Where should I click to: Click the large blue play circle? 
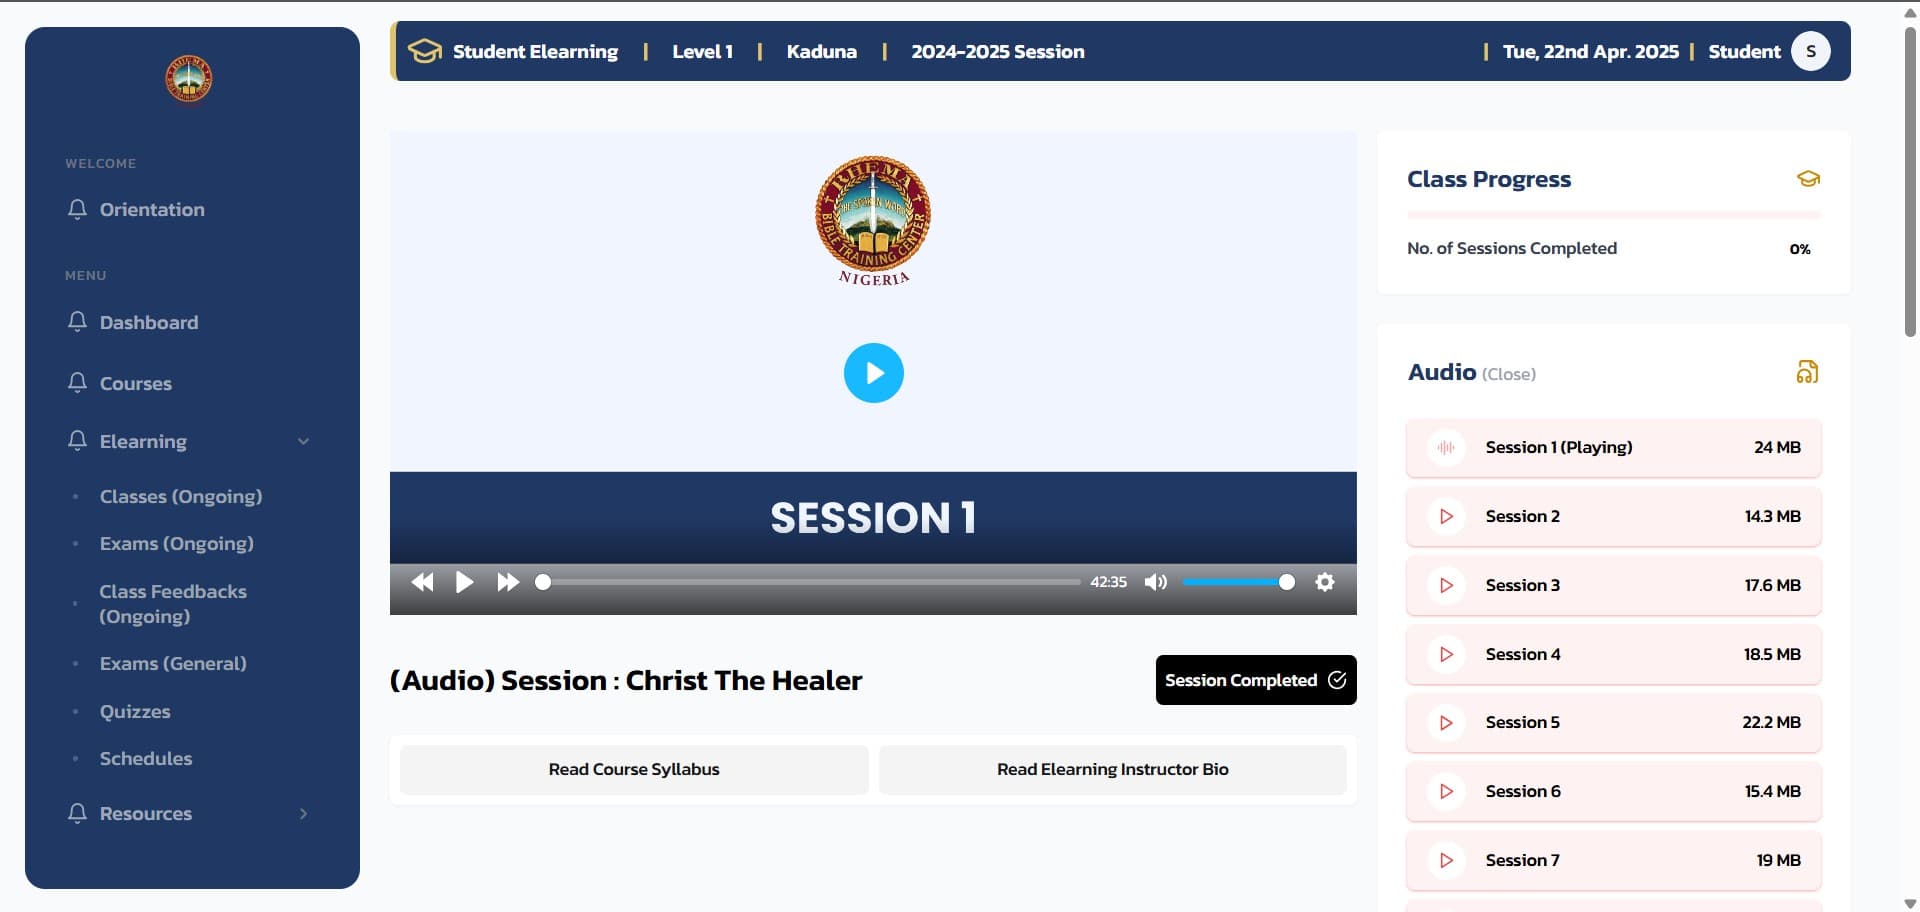tap(873, 373)
